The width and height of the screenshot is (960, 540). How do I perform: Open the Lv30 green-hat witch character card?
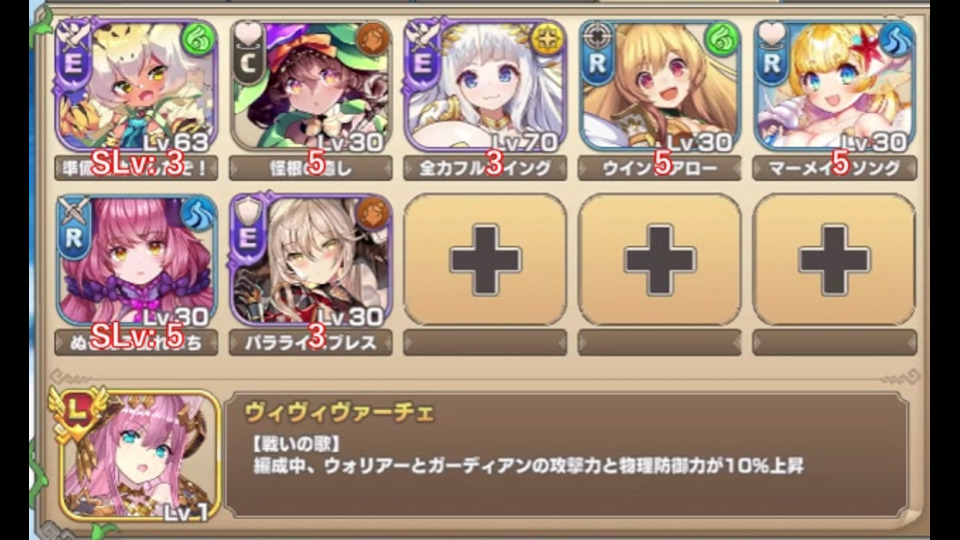311,86
